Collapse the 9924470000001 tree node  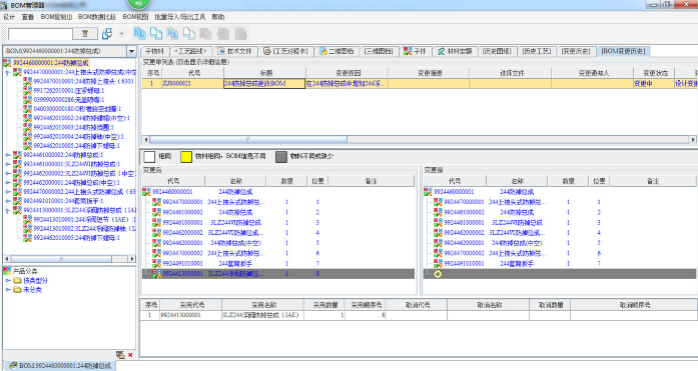click(8, 72)
